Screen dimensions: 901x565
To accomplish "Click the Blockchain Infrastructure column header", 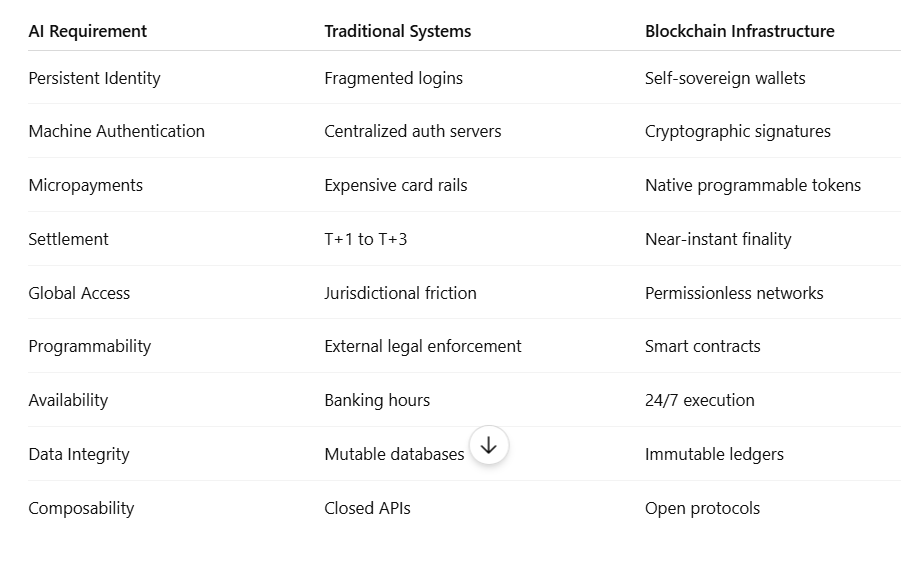I will (740, 31).
